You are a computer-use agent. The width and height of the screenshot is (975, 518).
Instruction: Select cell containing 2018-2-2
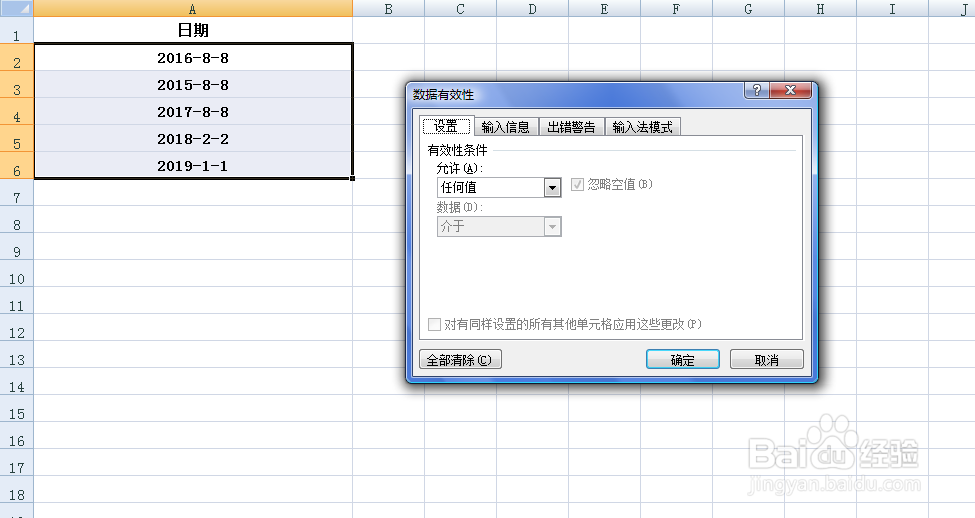click(x=193, y=138)
